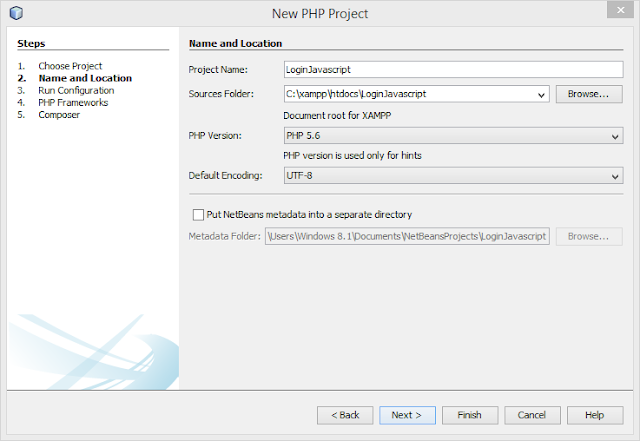Select step 1 Choose Project
The height and width of the screenshot is (441, 640).
coord(70,66)
